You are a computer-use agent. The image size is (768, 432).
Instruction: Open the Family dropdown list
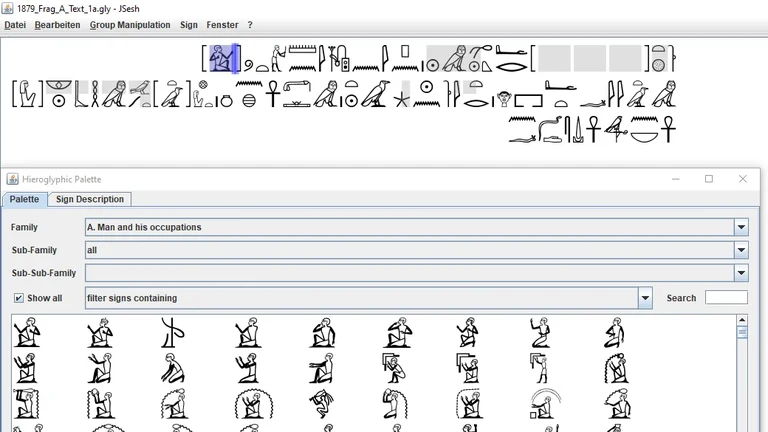[x=741, y=227]
